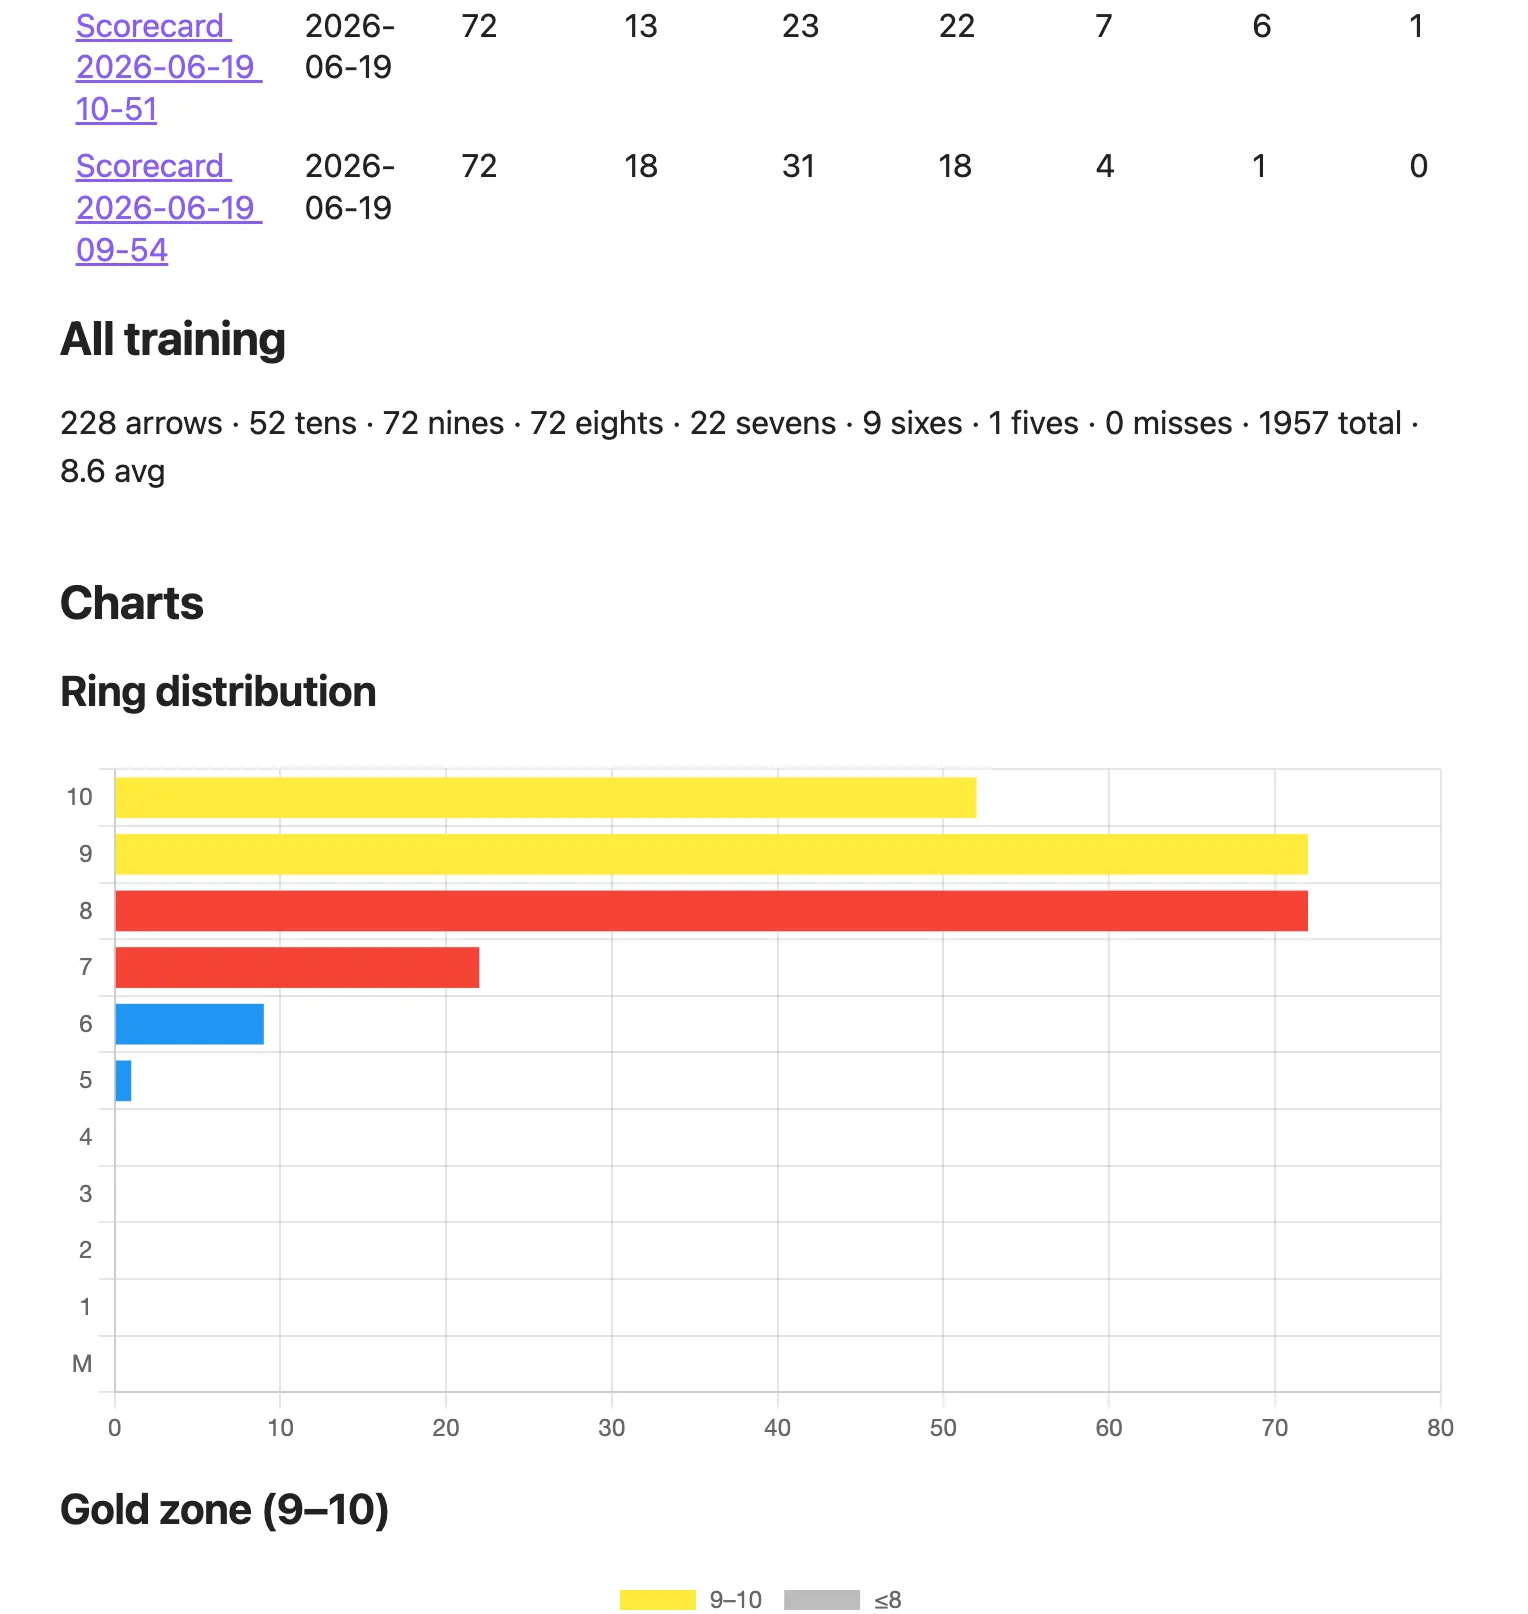This screenshot has height=1614, width=1528.
Task: Click the 80 tick on x-axis
Action: pos(1440,1428)
